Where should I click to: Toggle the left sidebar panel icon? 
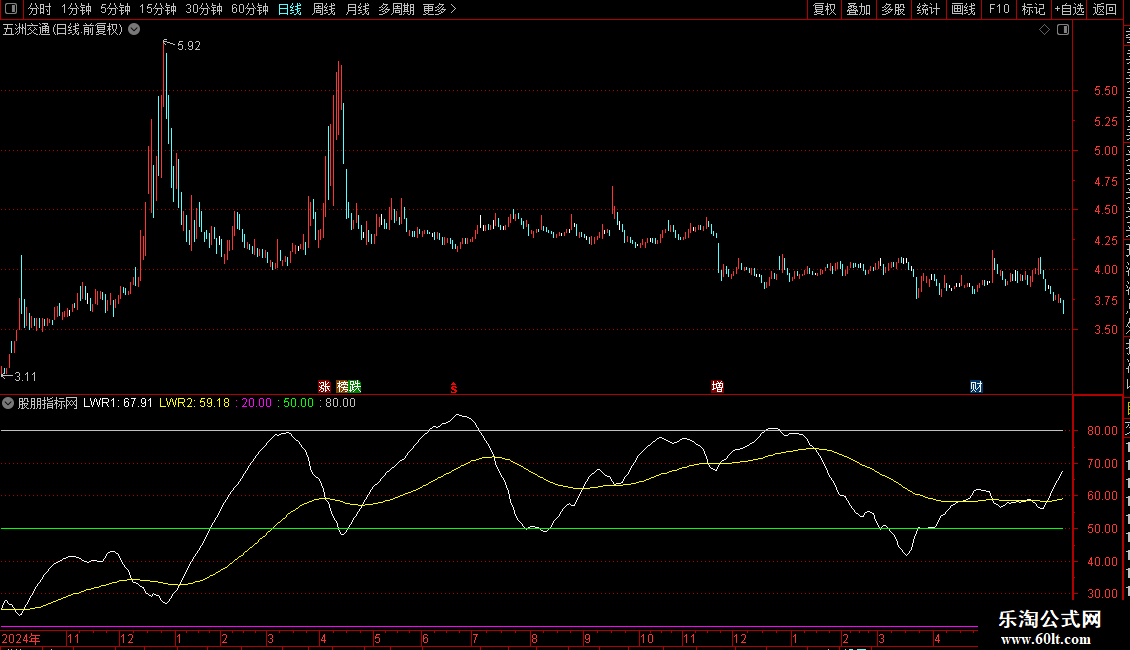pos(10,9)
